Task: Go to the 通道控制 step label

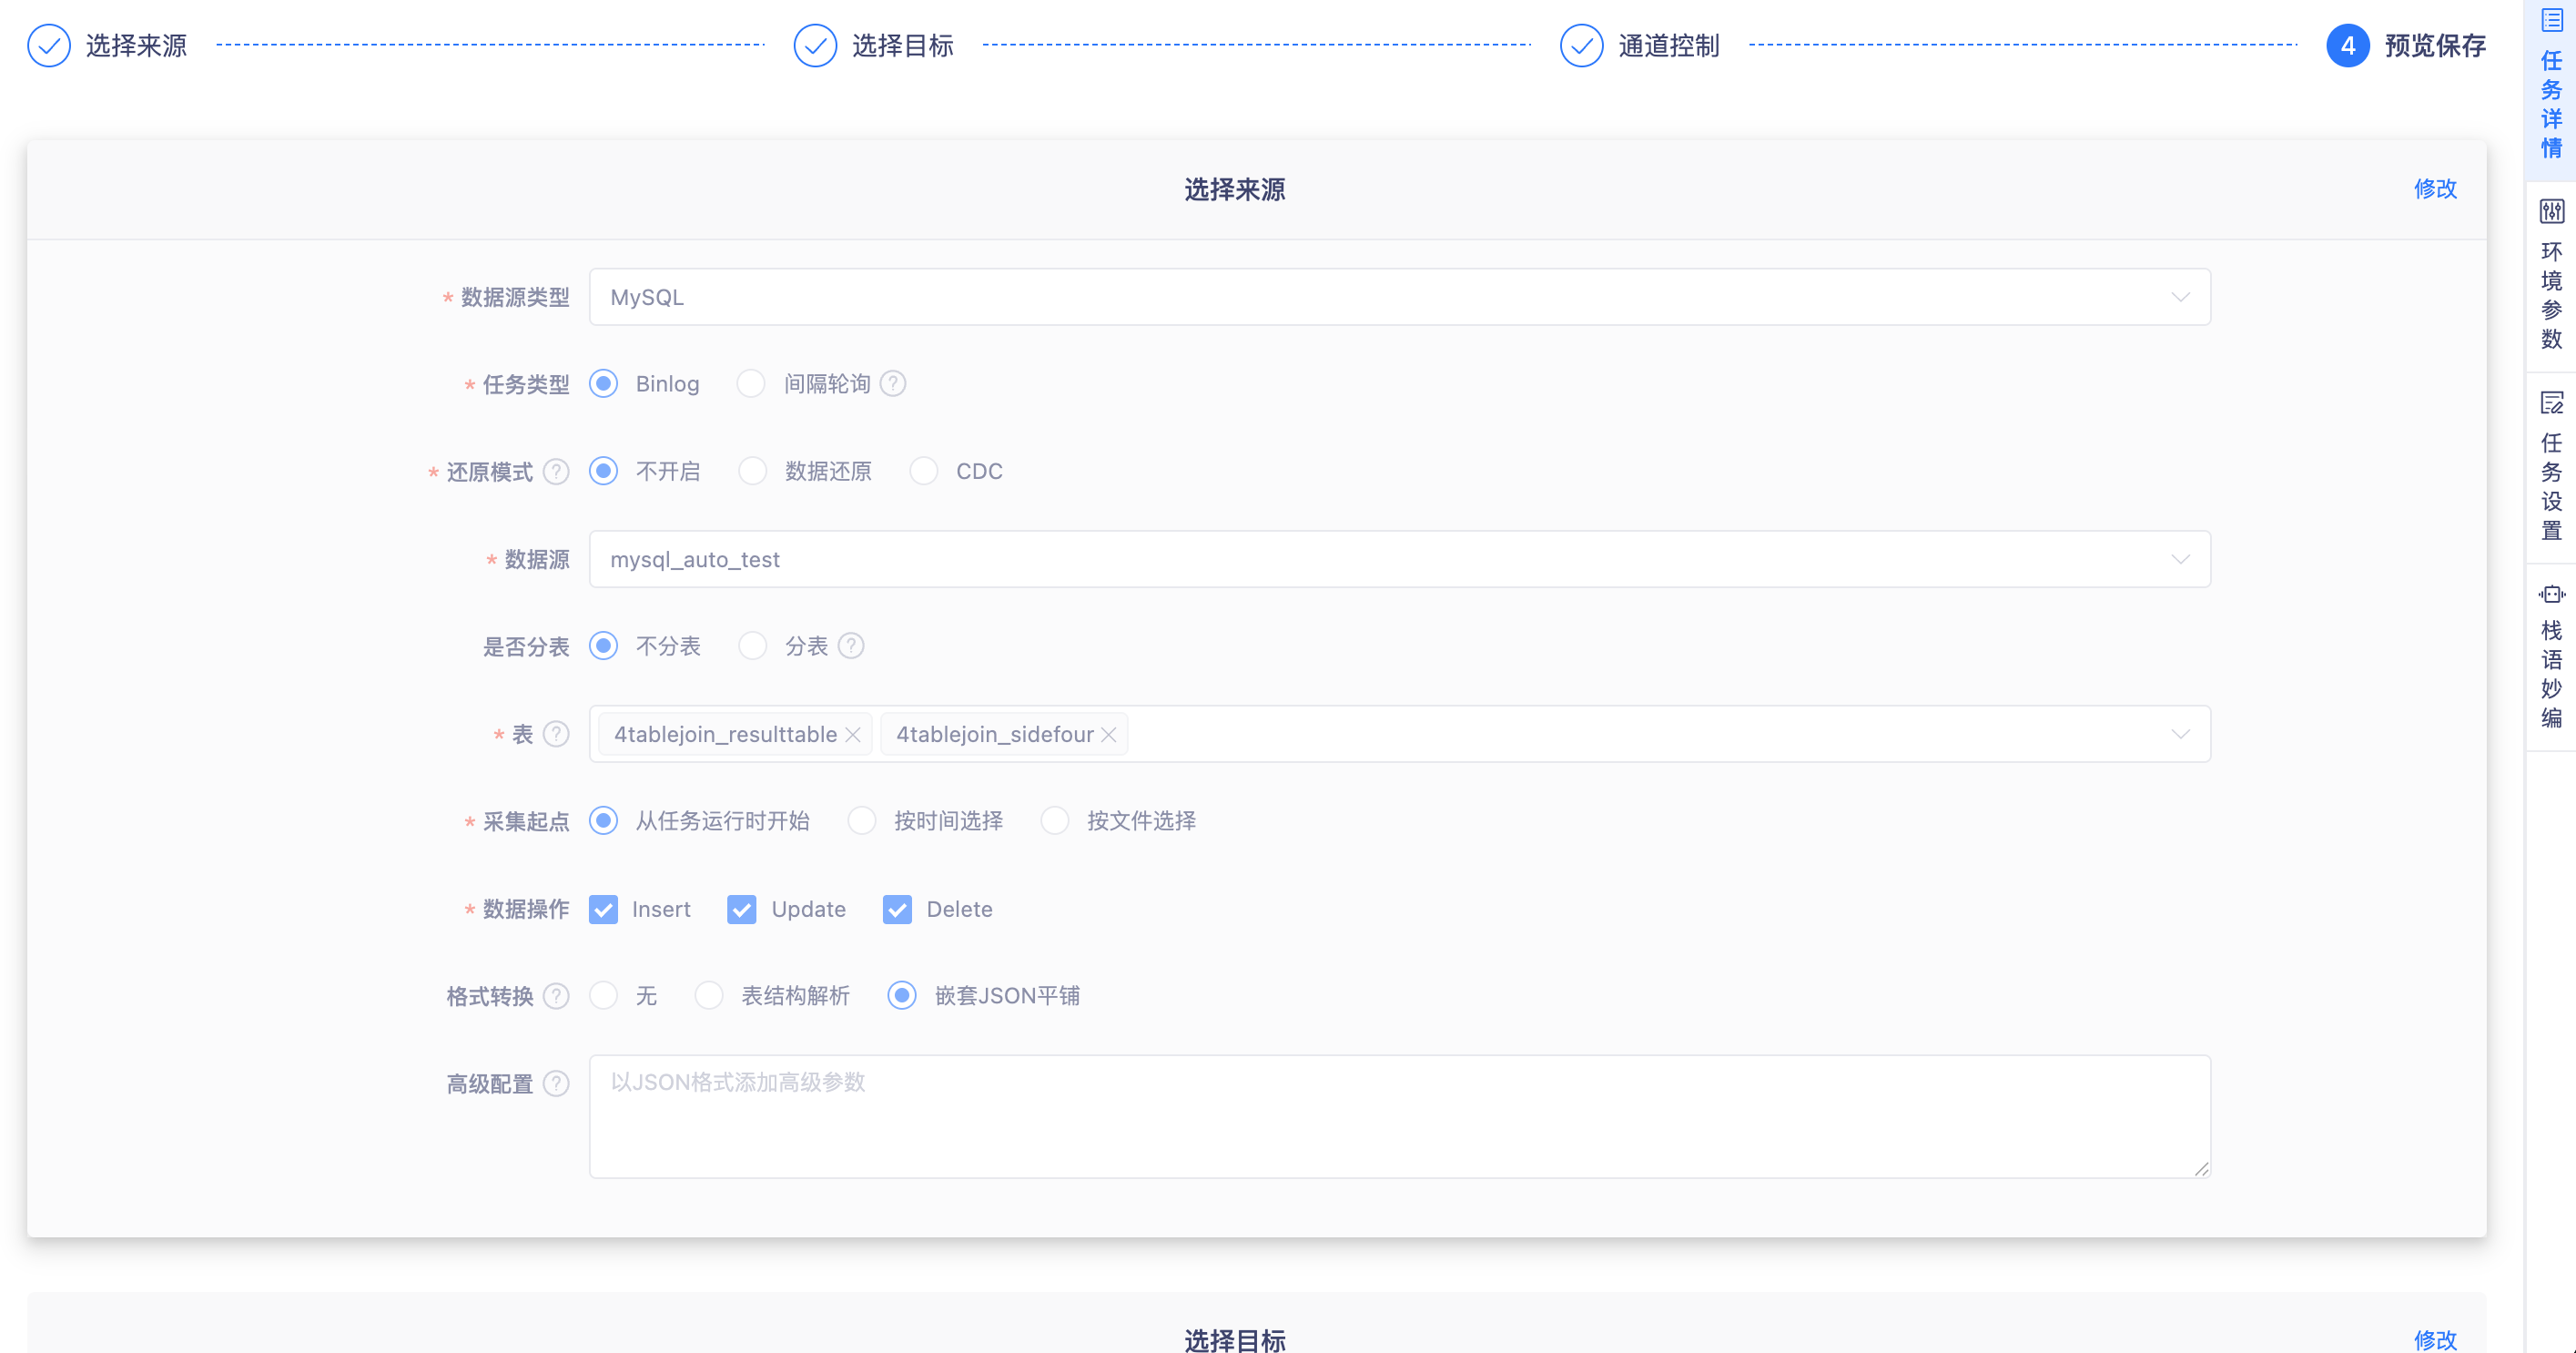Action: tap(1669, 46)
